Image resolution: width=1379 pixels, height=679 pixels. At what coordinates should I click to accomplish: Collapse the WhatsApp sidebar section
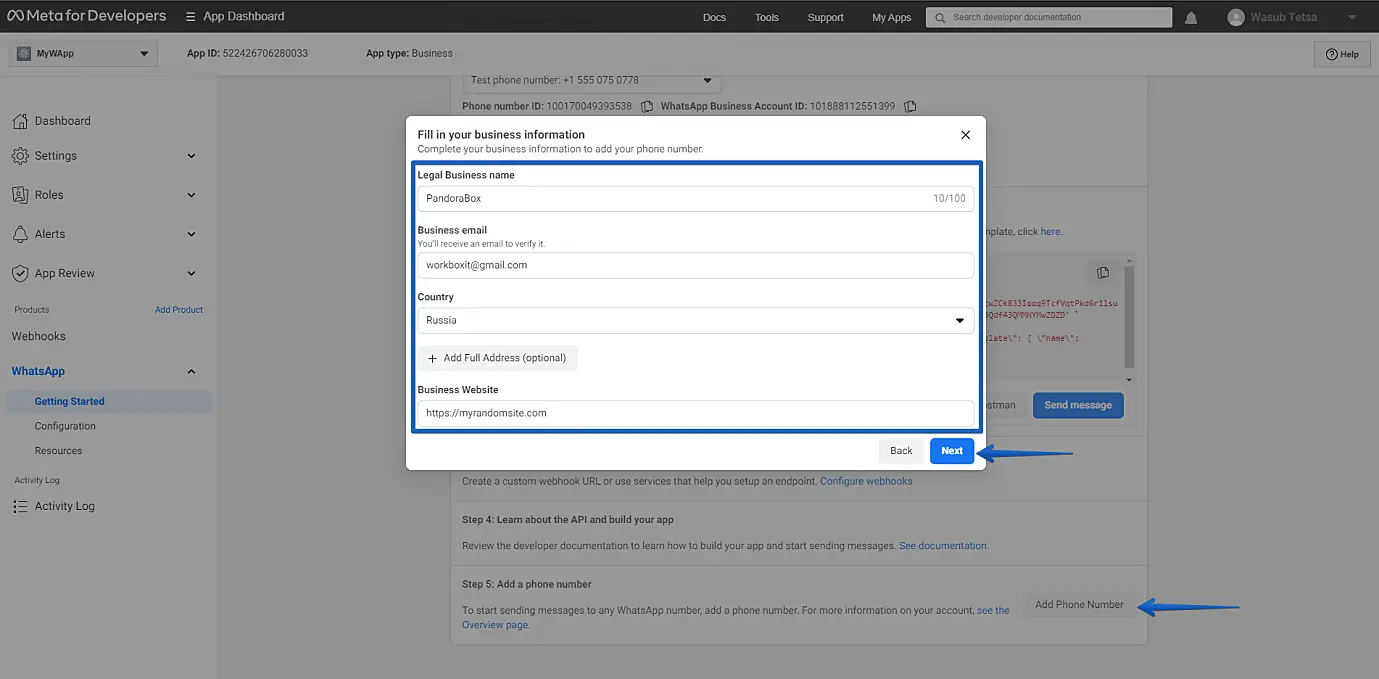(x=191, y=372)
